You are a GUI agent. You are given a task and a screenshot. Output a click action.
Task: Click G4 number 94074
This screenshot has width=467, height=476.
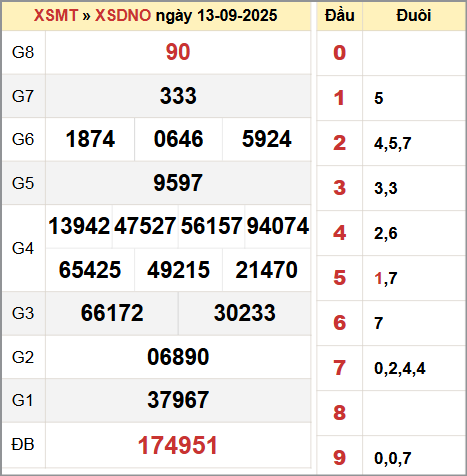(x=278, y=226)
